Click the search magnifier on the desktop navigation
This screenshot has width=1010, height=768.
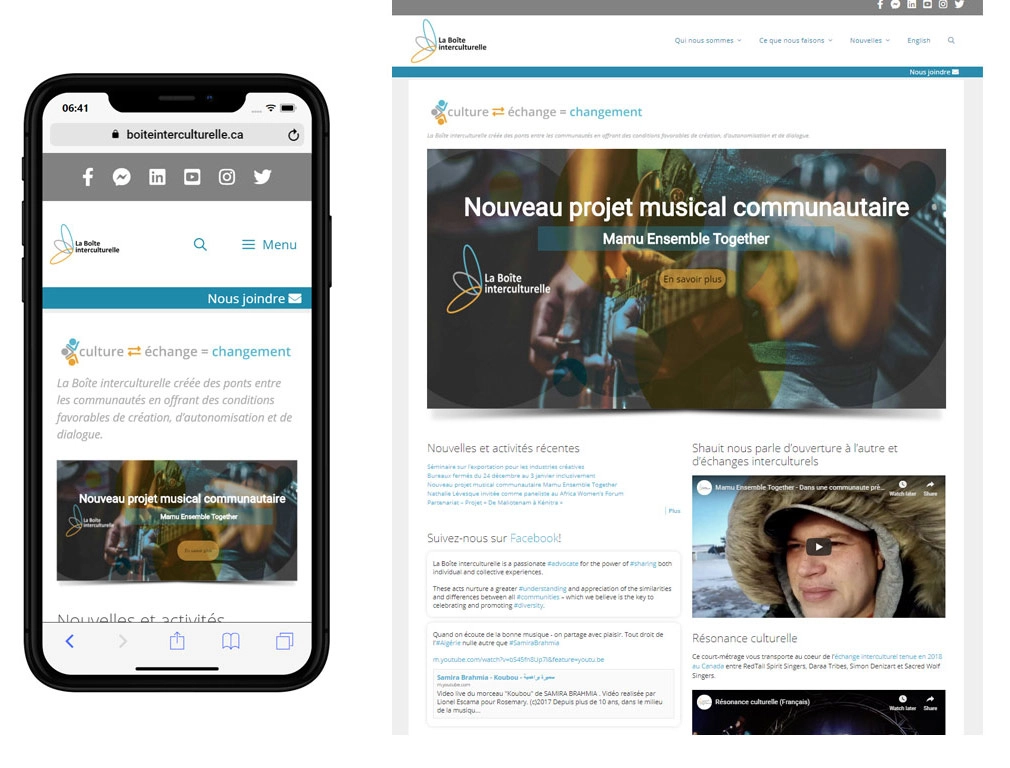(x=951, y=41)
